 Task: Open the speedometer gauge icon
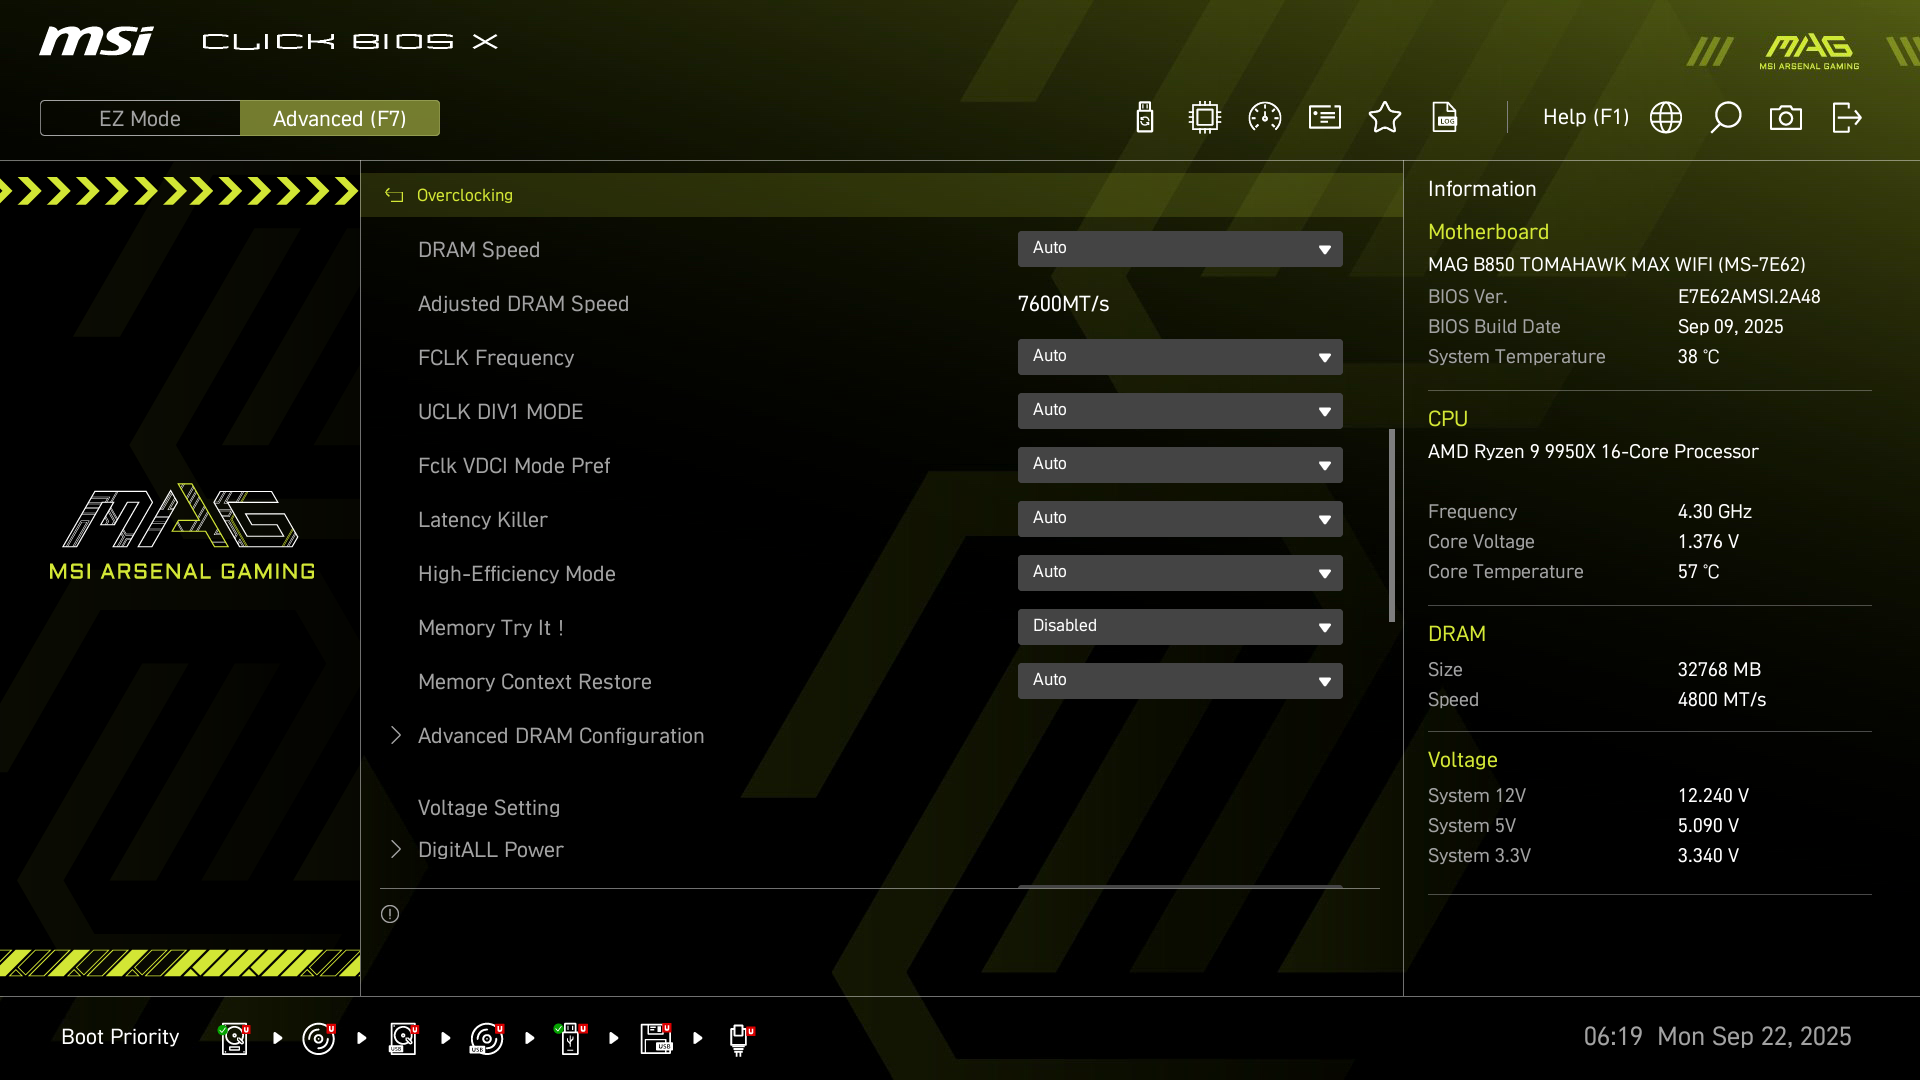point(1265,118)
